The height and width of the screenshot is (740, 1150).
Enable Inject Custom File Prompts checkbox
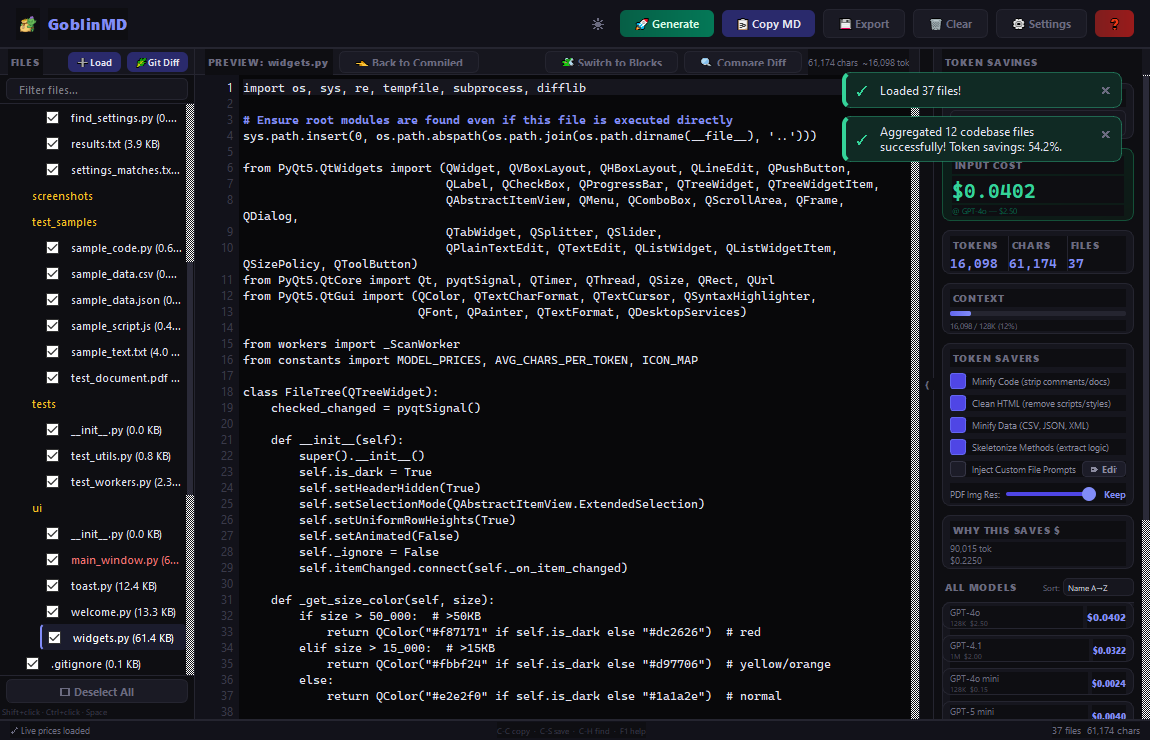pyautogui.click(x=958, y=469)
